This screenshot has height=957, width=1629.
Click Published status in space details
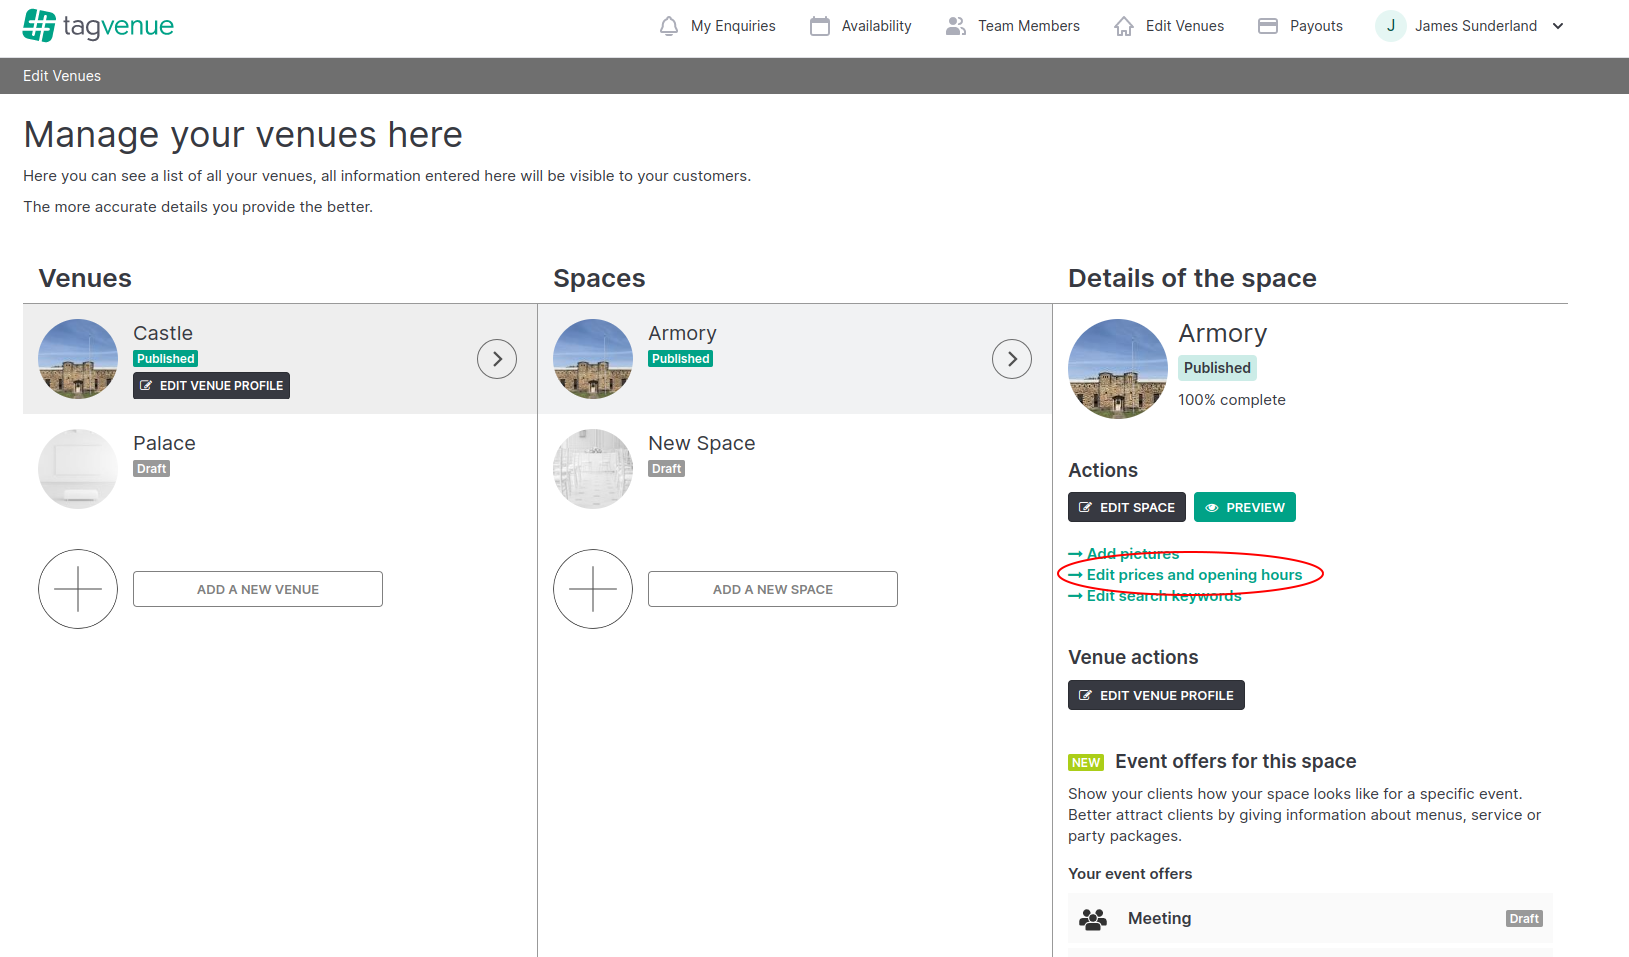point(1217,368)
